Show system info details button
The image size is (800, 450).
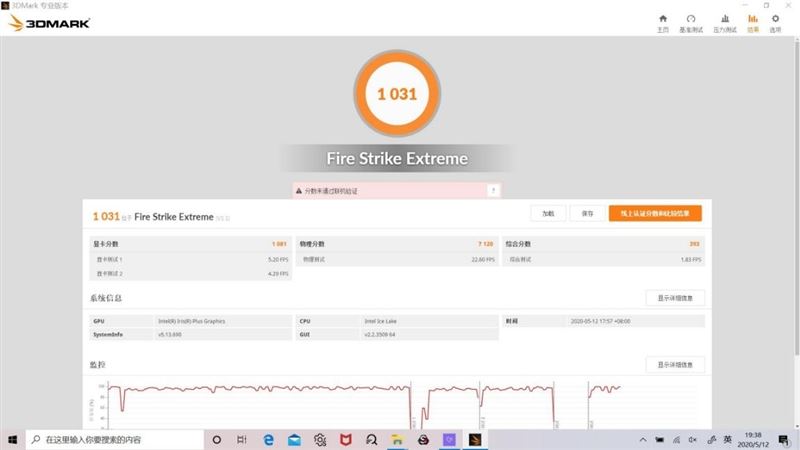pyautogui.click(x=674, y=298)
